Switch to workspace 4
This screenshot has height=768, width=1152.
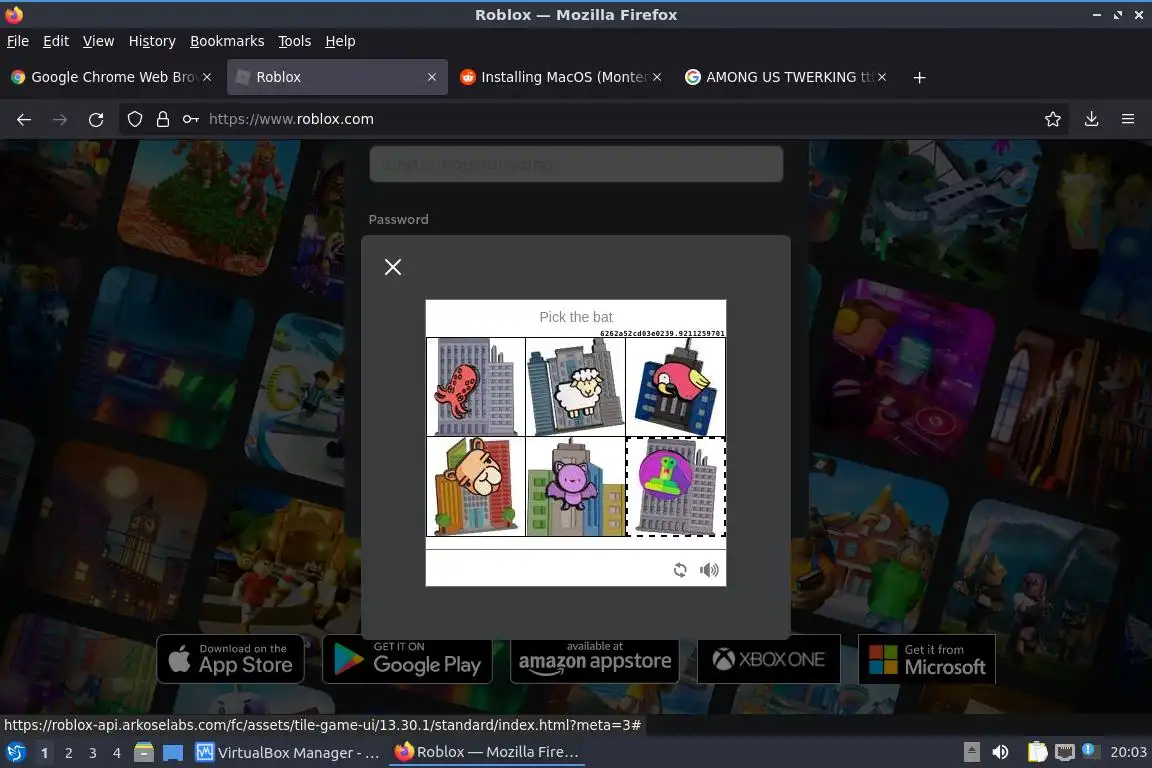(x=117, y=753)
